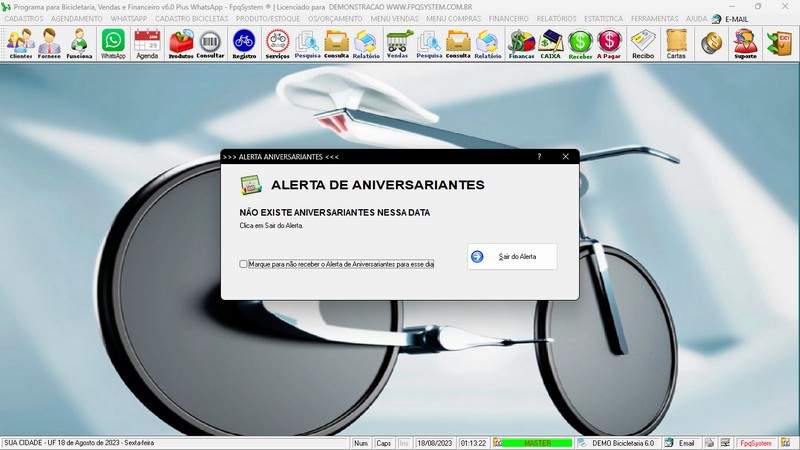Click the FpqSystem link in the status bar

pyautogui.click(x=756, y=443)
